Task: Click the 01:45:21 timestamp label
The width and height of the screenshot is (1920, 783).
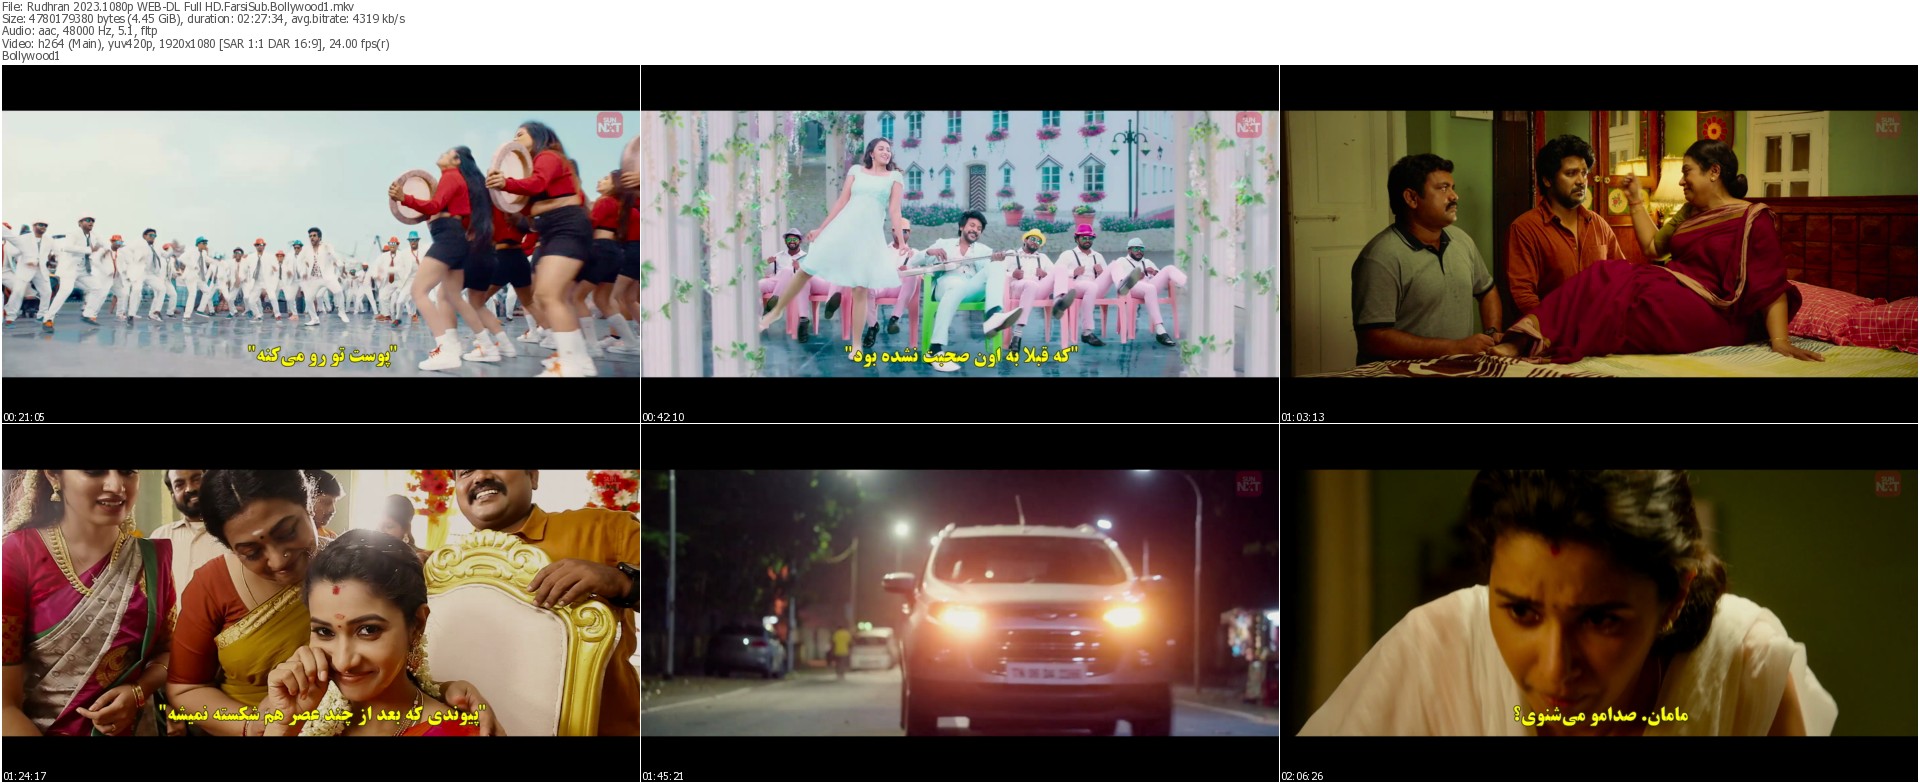Action: (x=663, y=776)
